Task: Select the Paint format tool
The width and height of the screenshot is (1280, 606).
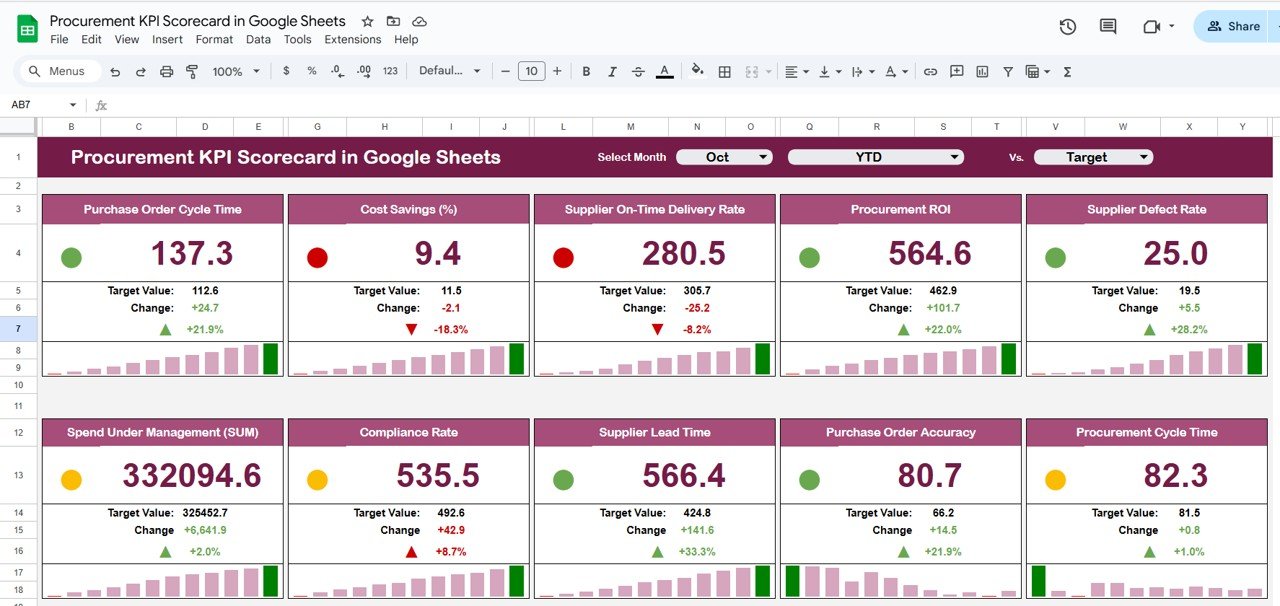Action: [x=192, y=71]
